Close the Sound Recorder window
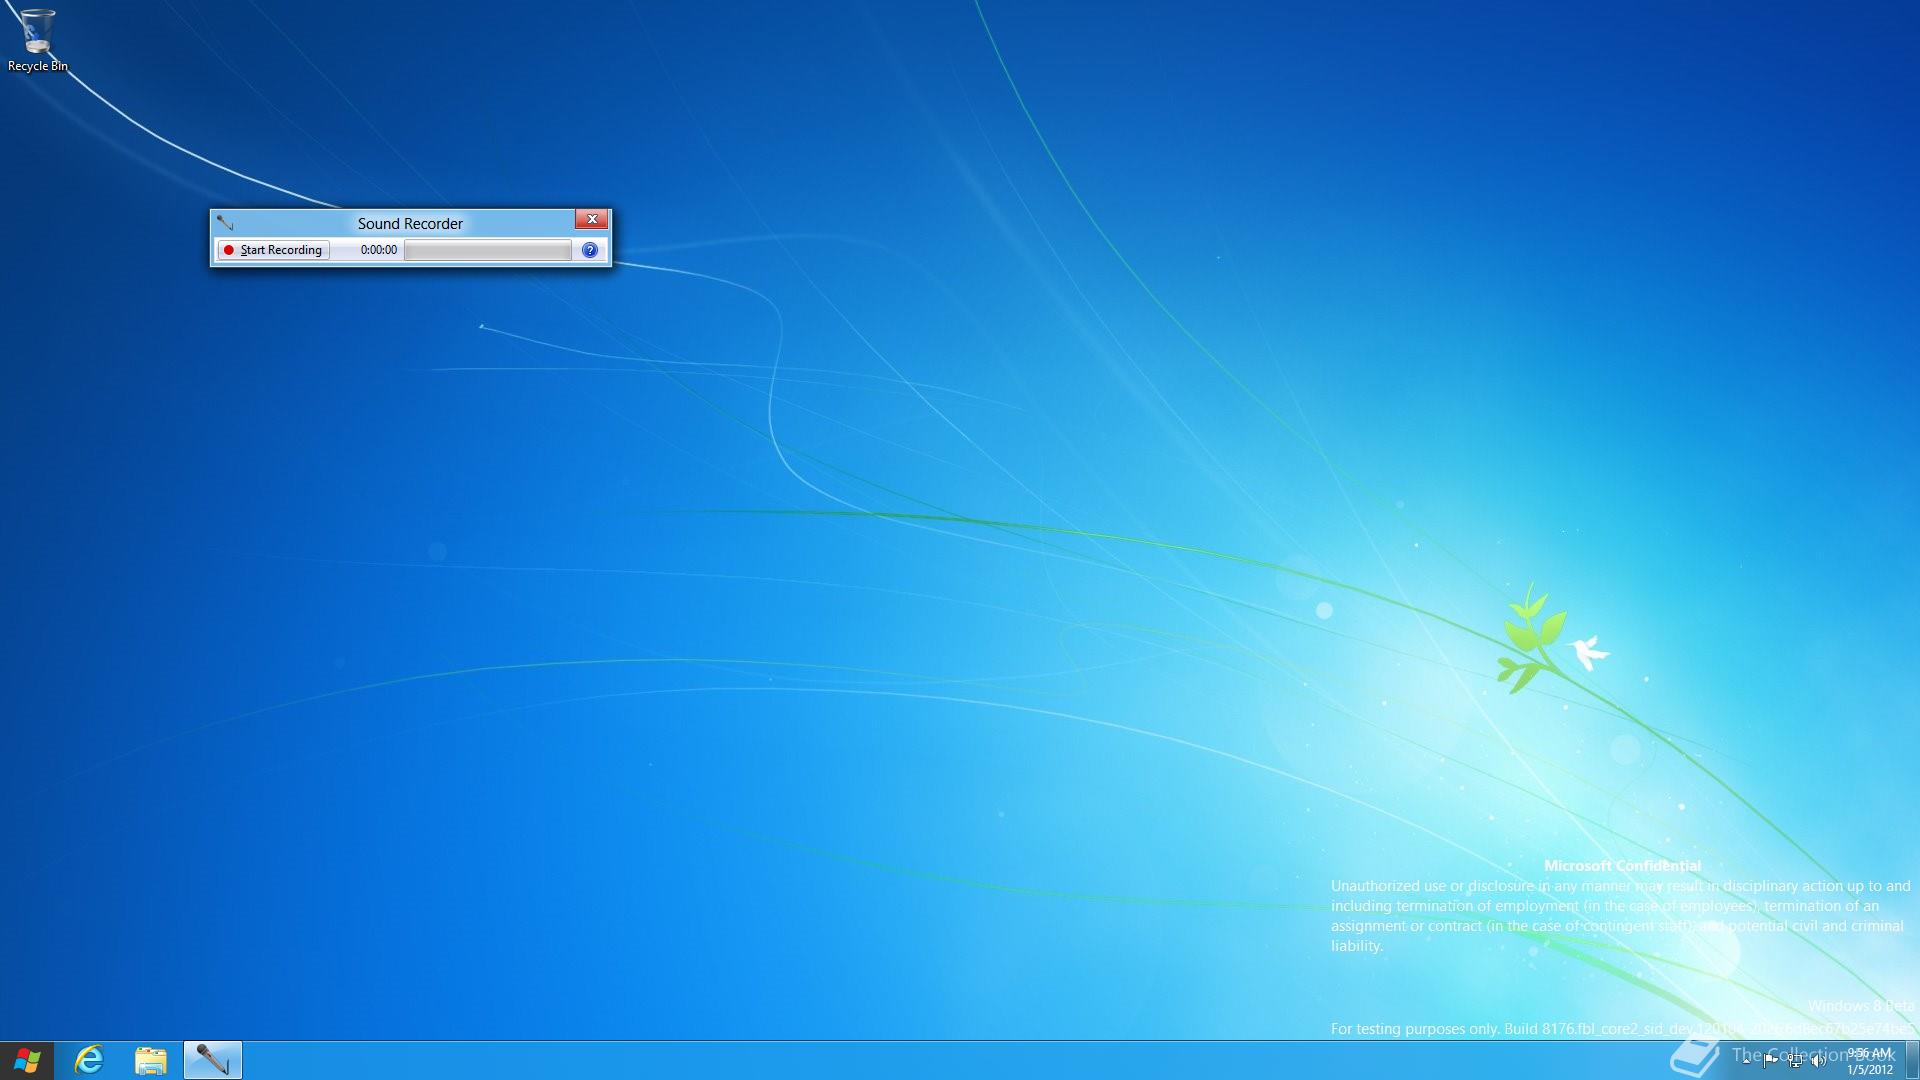Image resolution: width=1920 pixels, height=1080 pixels. (592, 219)
